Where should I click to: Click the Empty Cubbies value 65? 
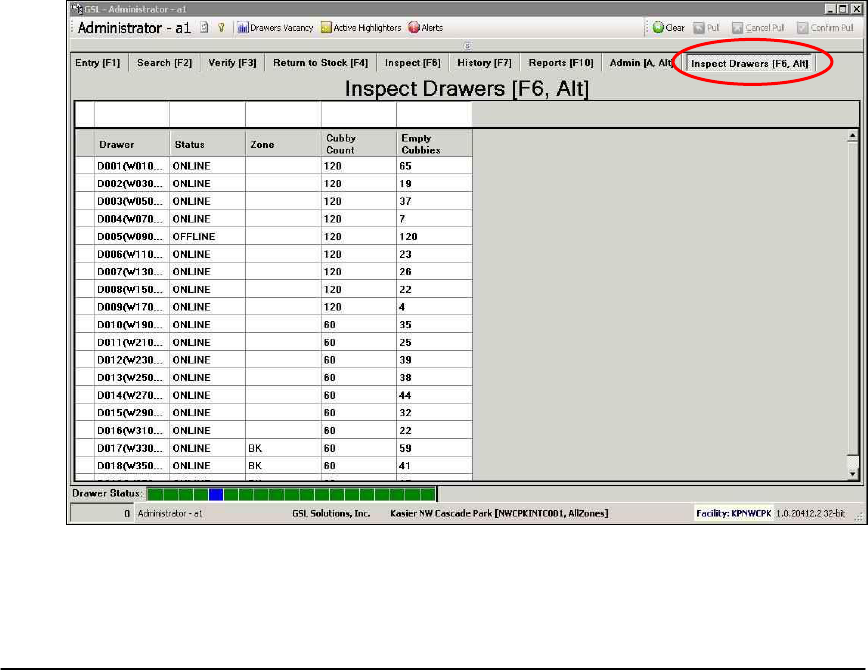coord(435,166)
